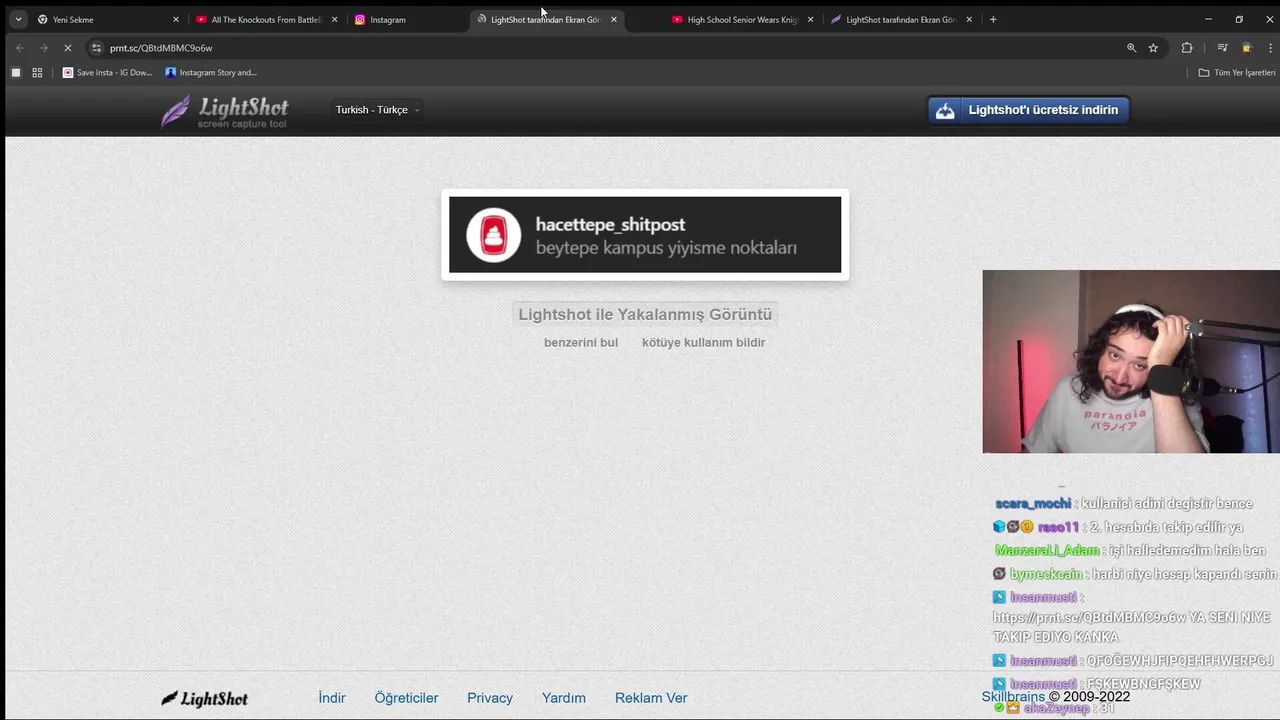Screen dimensions: 1280x720
Task: Click the first bookmarks bar square icon
Action: pos(16,72)
